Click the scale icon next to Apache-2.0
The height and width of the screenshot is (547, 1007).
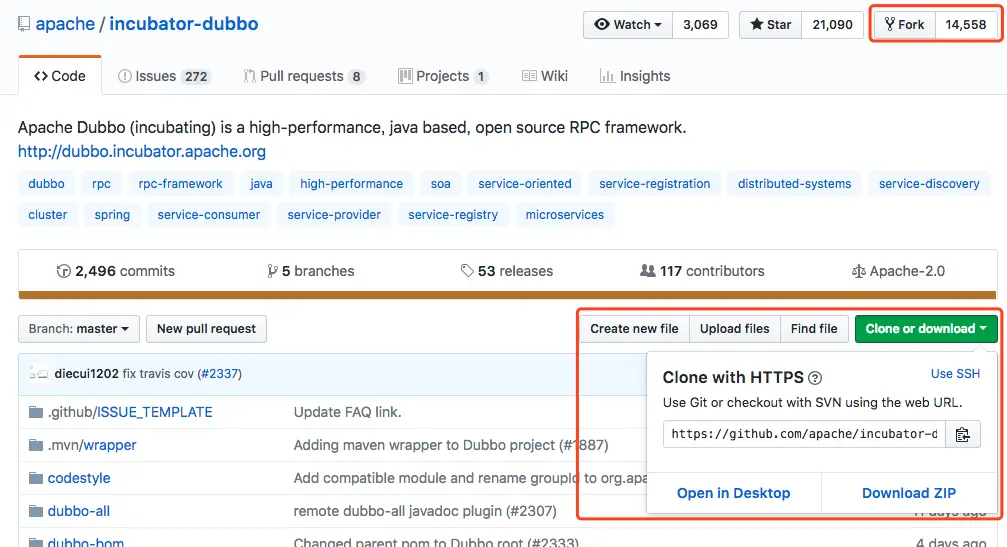(858, 271)
